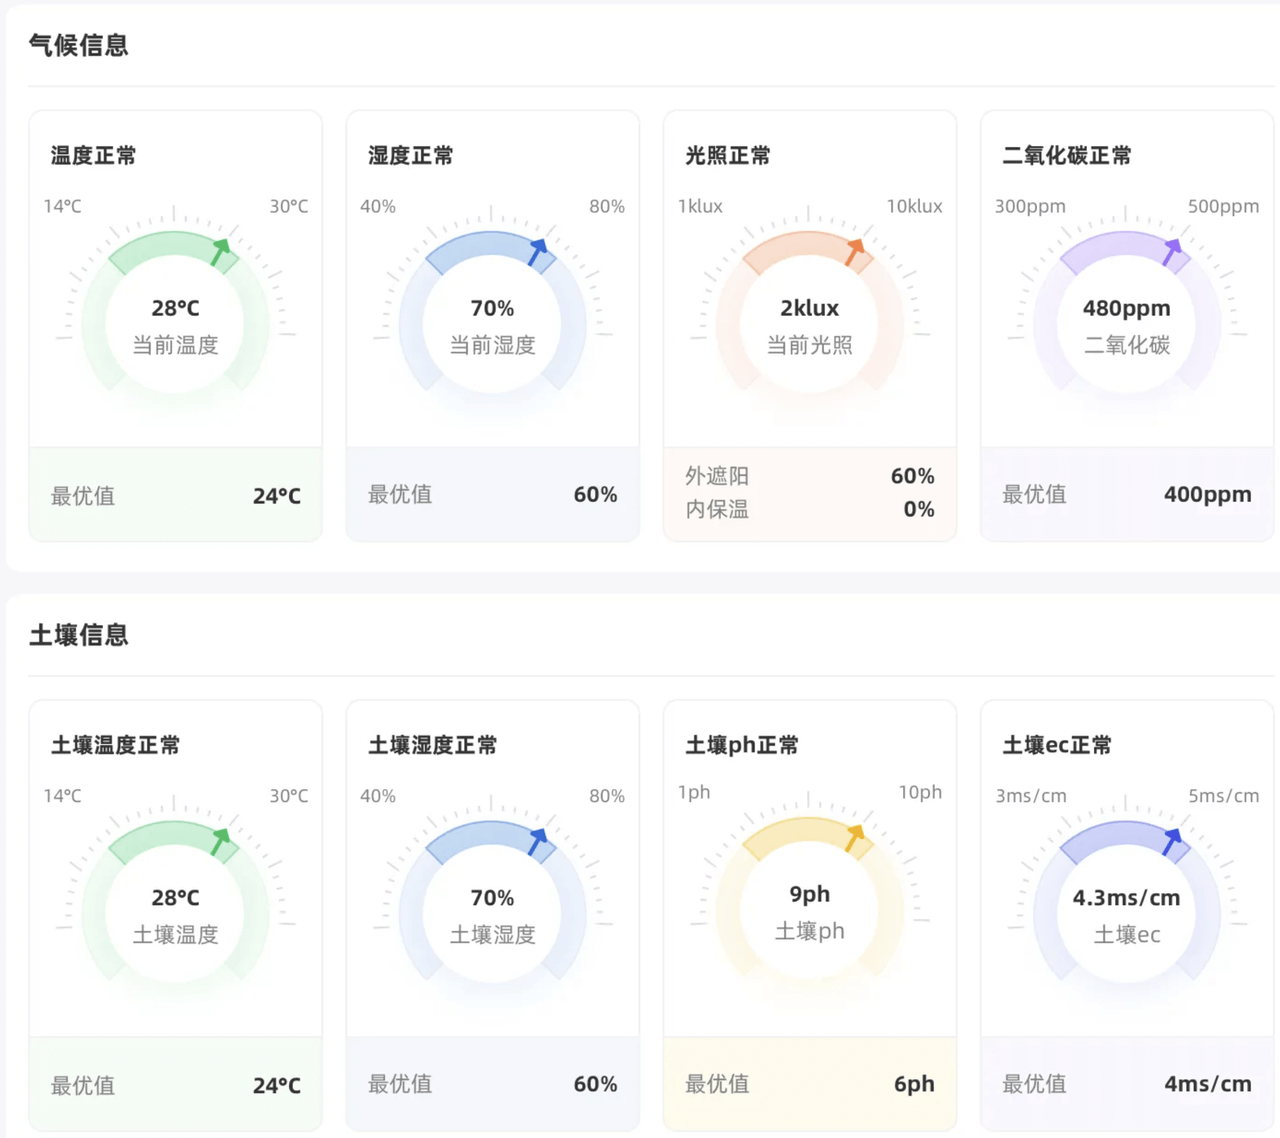The width and height of the screenshot is (1280, 1138).
Task: Click the 70% value above 土壤湿度
Action: click(x=492, y=898)
